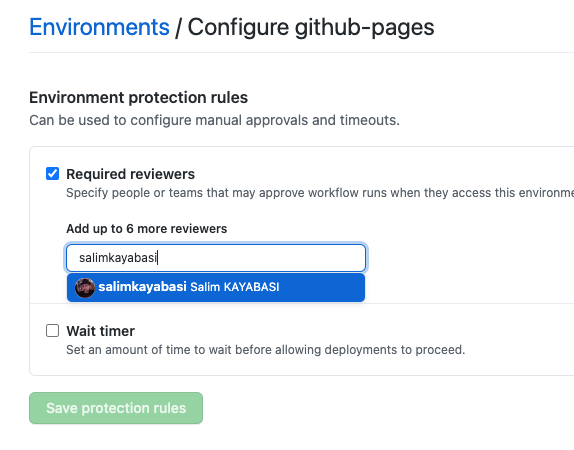Image resolution: width=574 pixels, height=450 pixels.
Task: Click the Add up to 6 more reviewers label
Action: (x=146, y=229)
